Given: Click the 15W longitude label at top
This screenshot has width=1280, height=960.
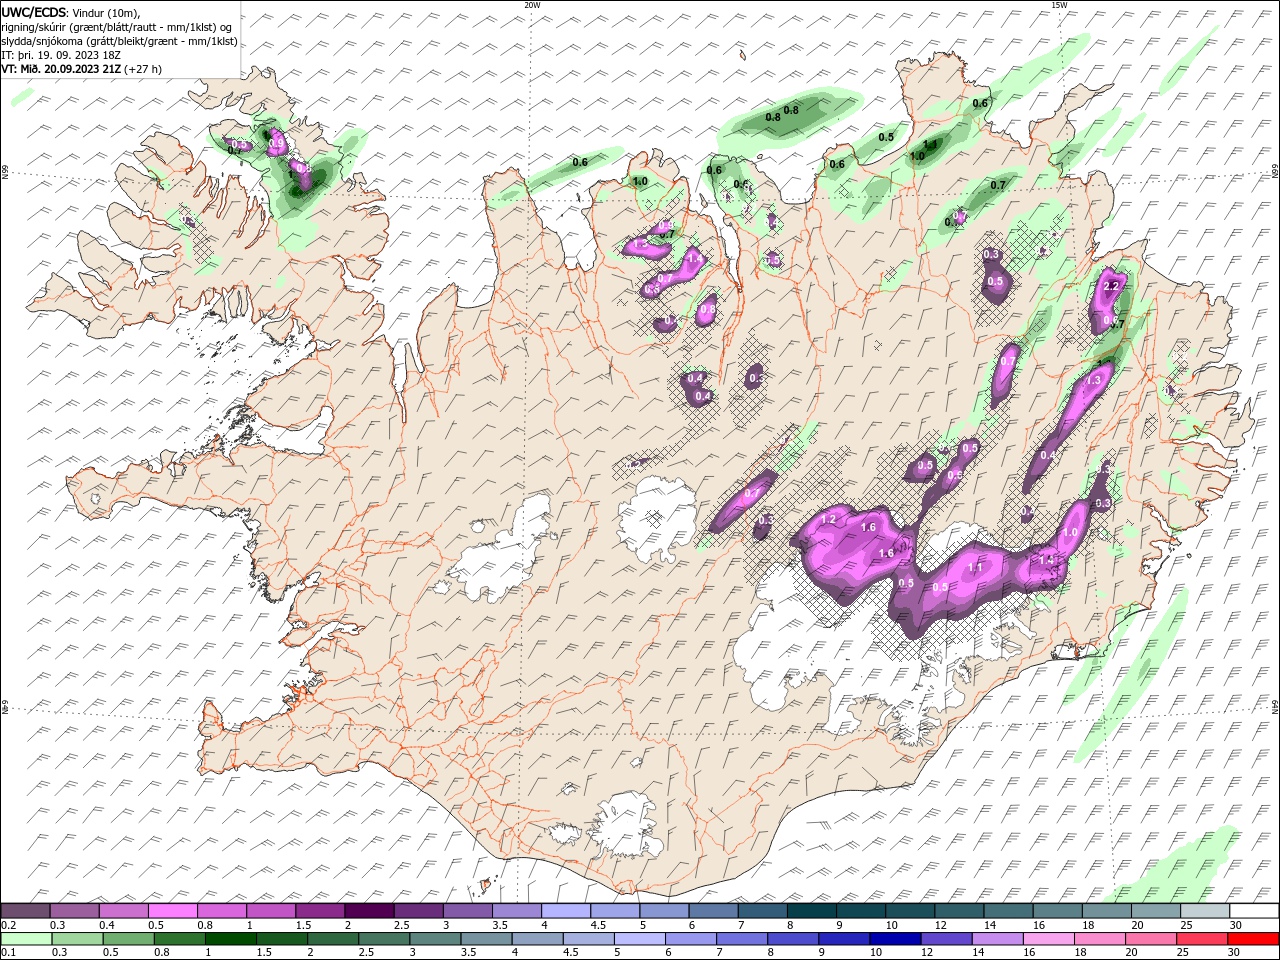Looking at the screenshot, I should (1059, 5).
